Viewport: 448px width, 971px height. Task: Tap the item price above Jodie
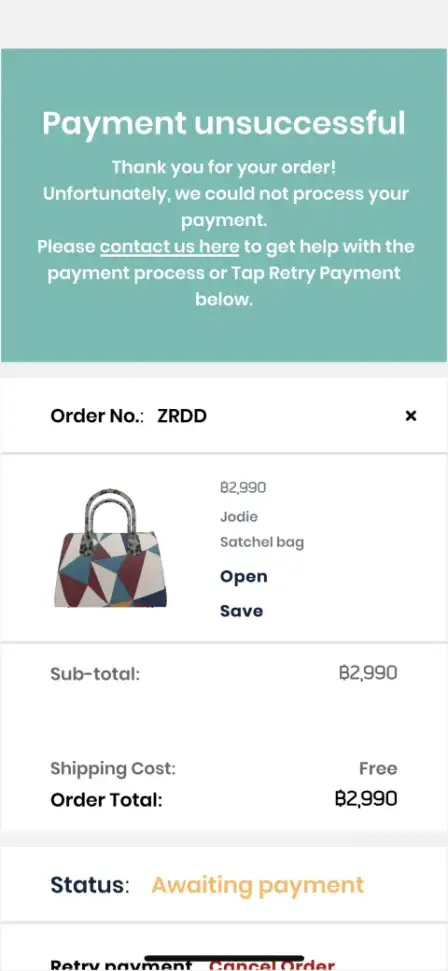(243, 488)
